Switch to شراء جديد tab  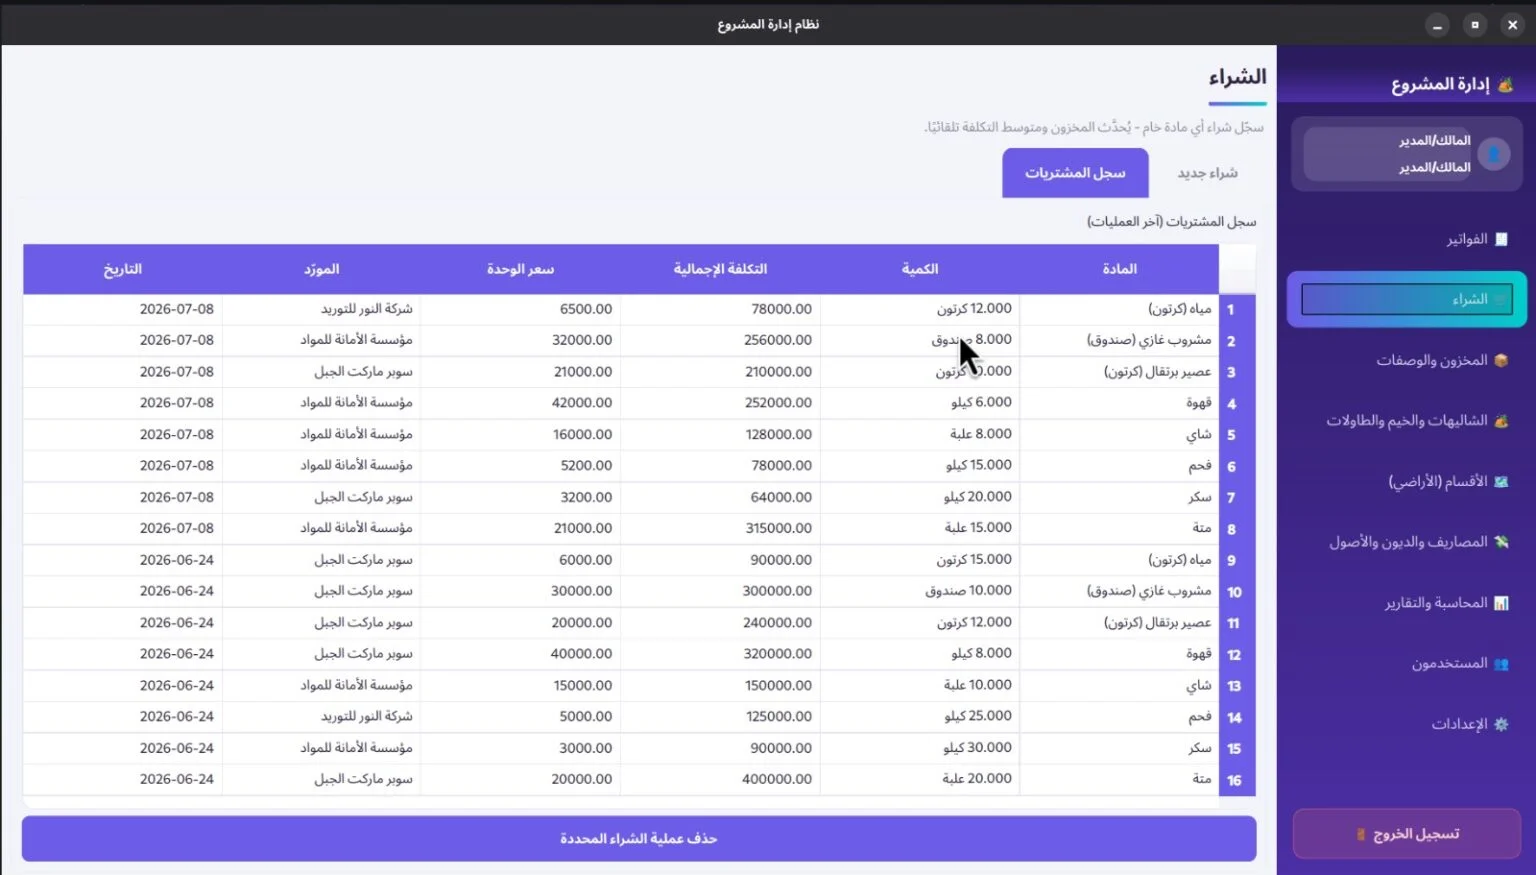[x=1207, y=173]
